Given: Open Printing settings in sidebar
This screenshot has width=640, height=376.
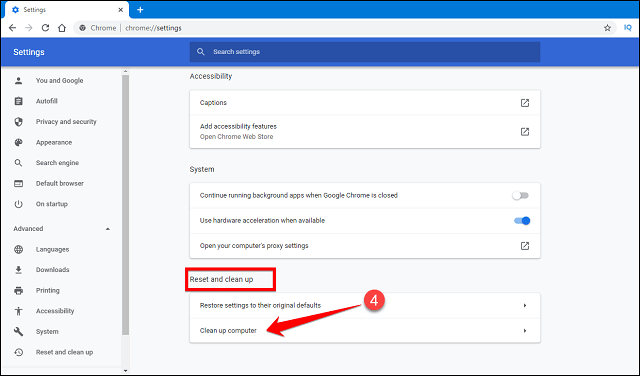Looking at the screenshot, I should pos(48,290).
